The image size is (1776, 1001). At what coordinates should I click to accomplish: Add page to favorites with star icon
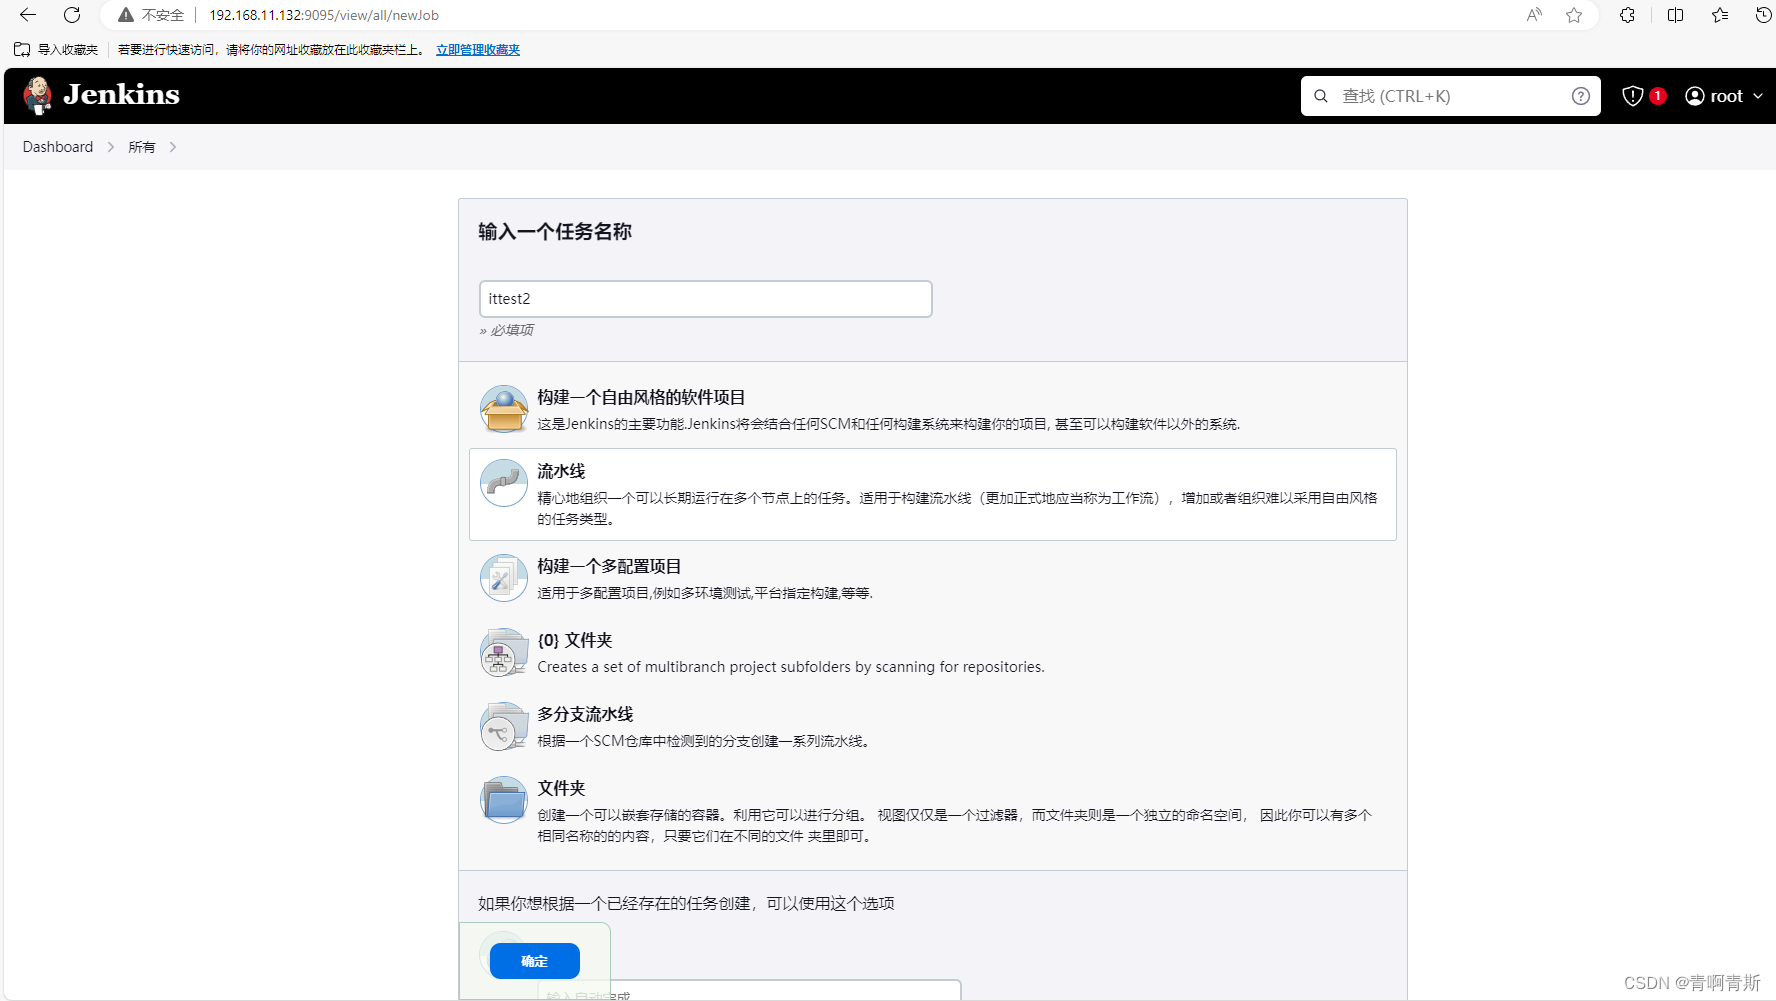point(1574,15)
